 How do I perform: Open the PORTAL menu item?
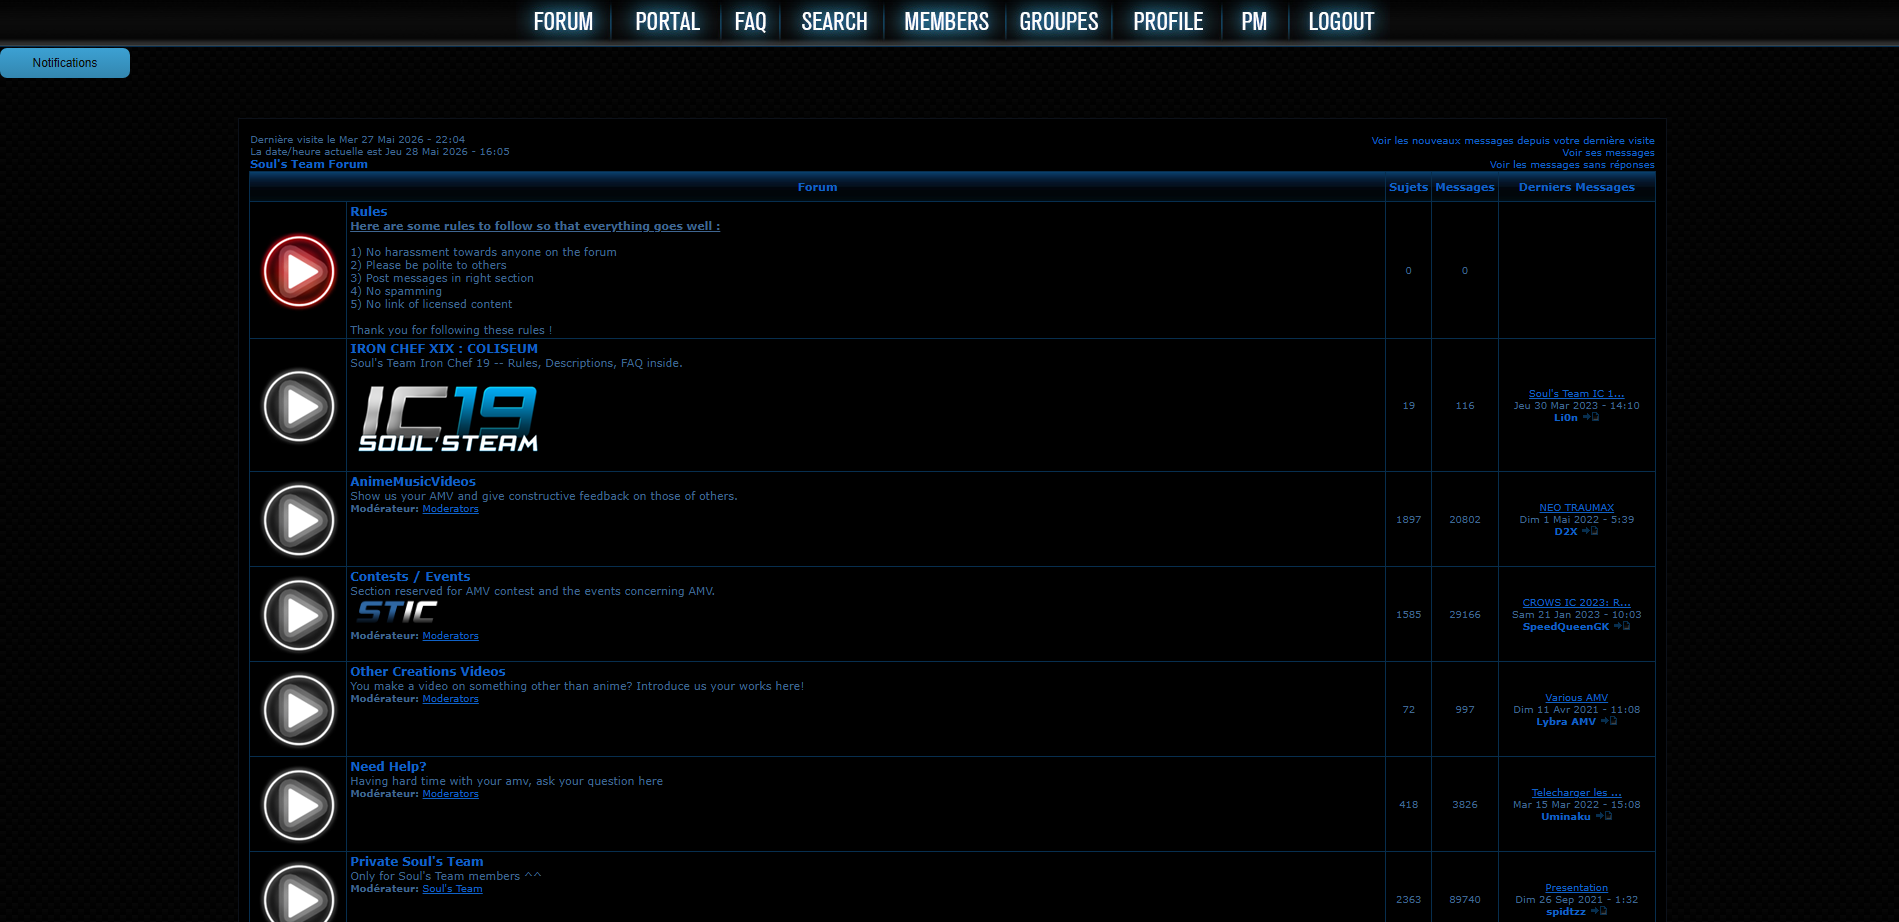(667, 21)
